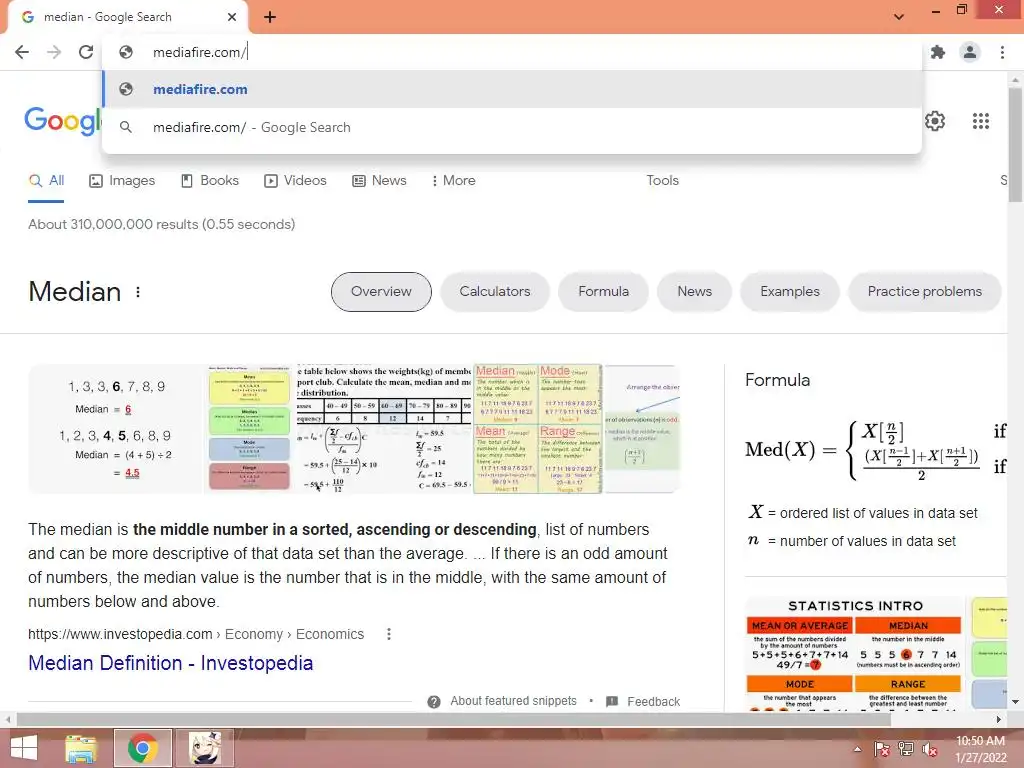Expand the More search filters menu

[453, 180]
